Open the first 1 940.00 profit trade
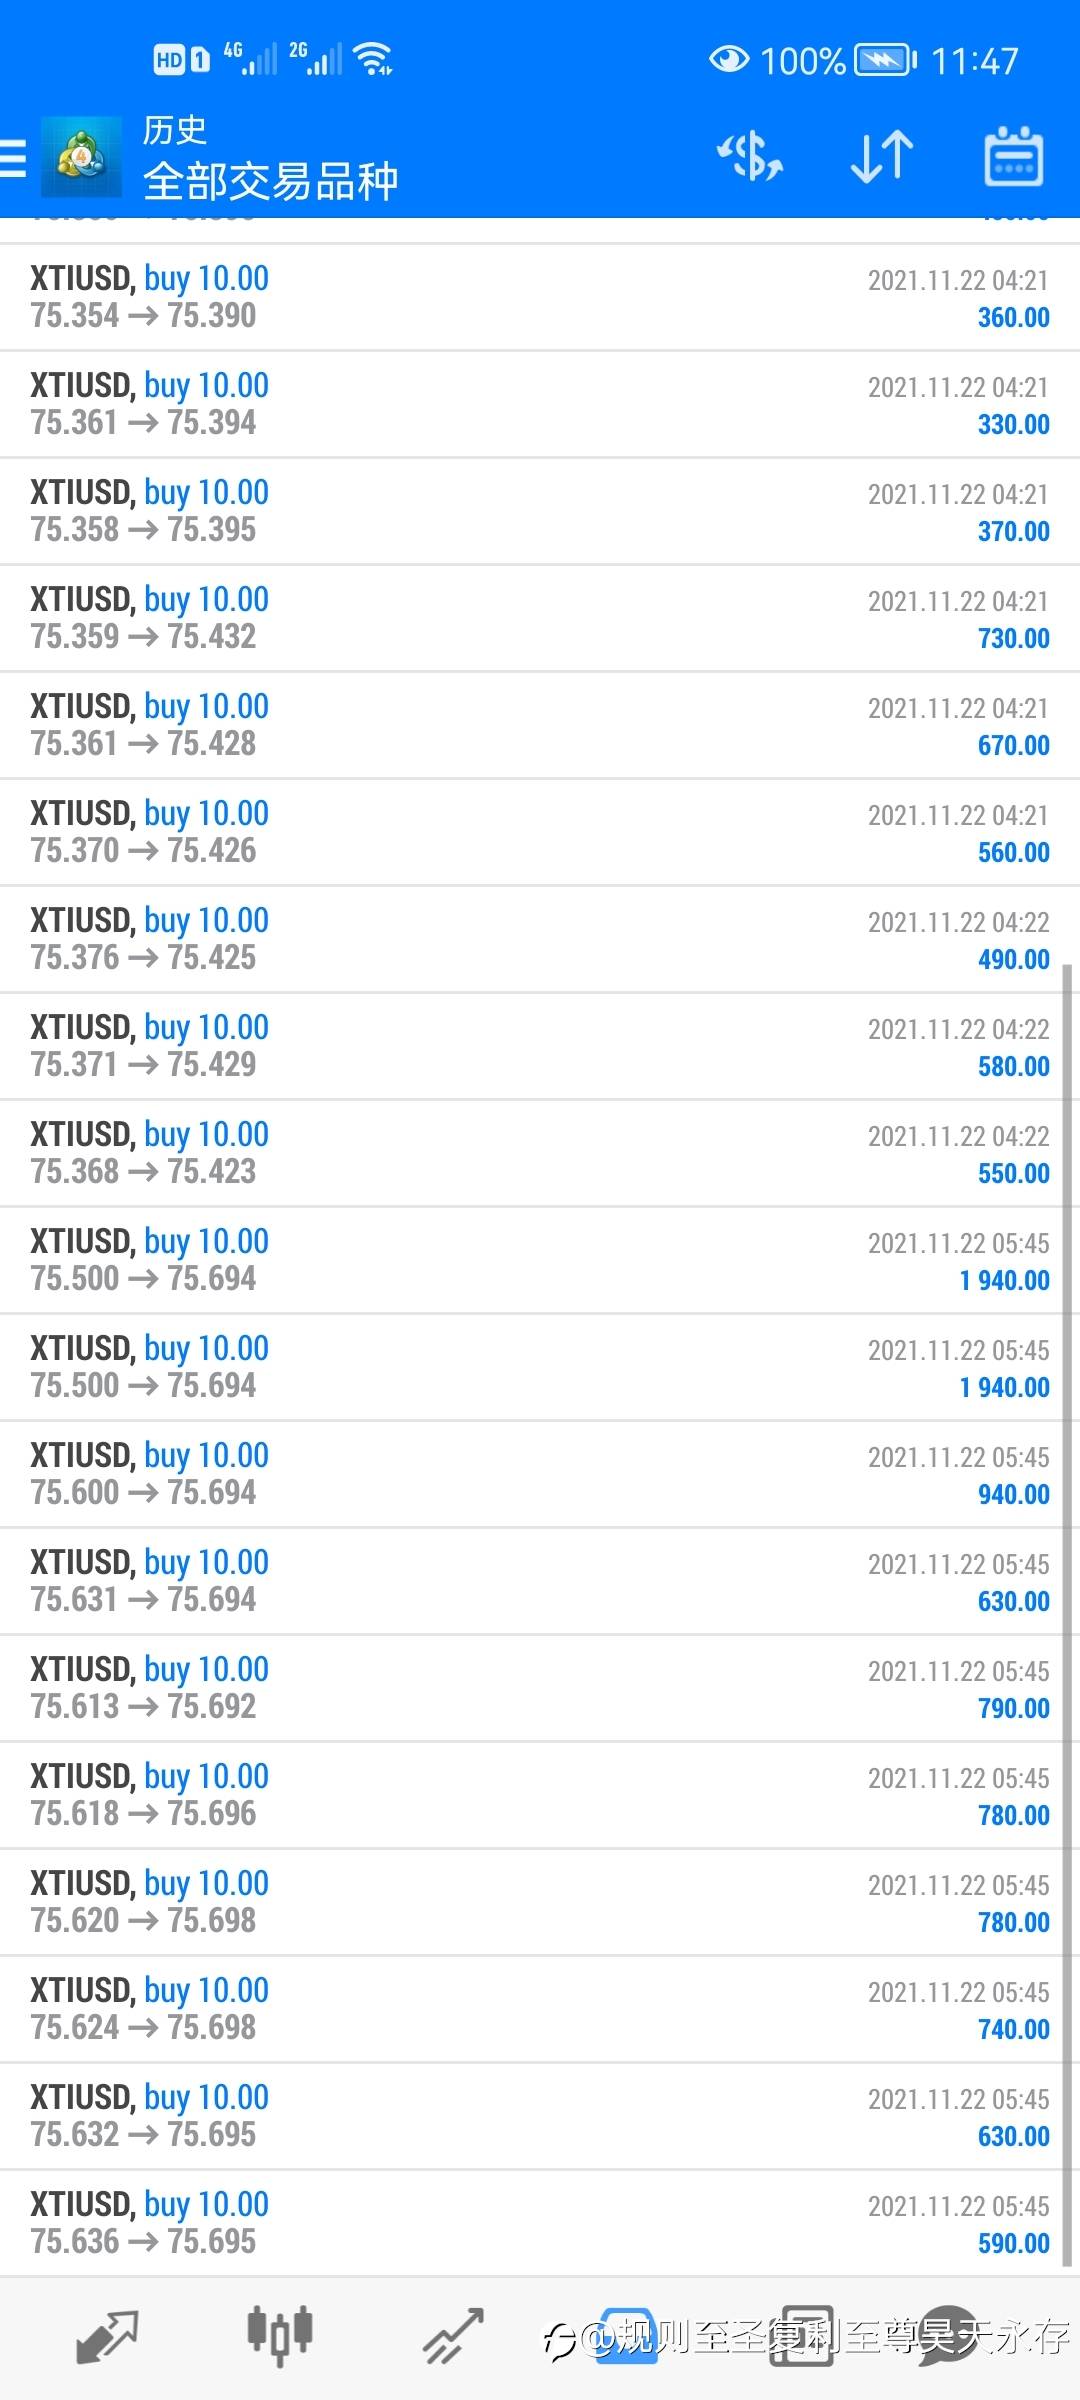Viewport: 1080px width, 2400px height. (x=540, y=1260)
